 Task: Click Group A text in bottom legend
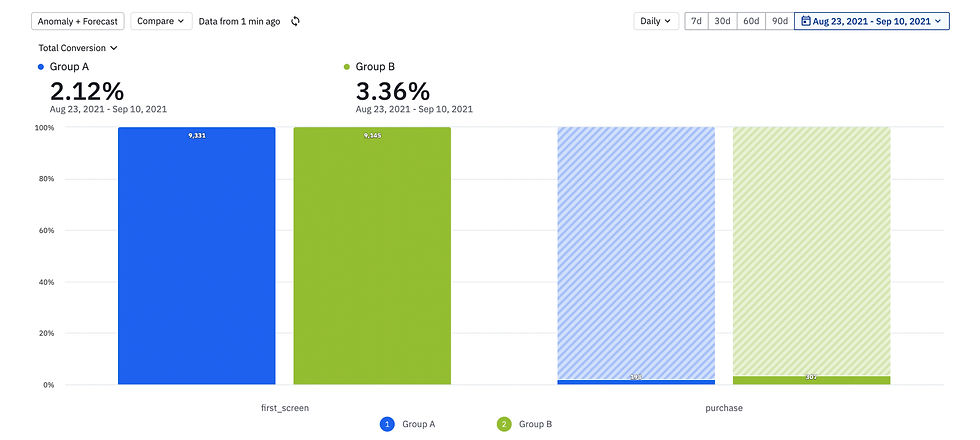[x=419, y=424]
